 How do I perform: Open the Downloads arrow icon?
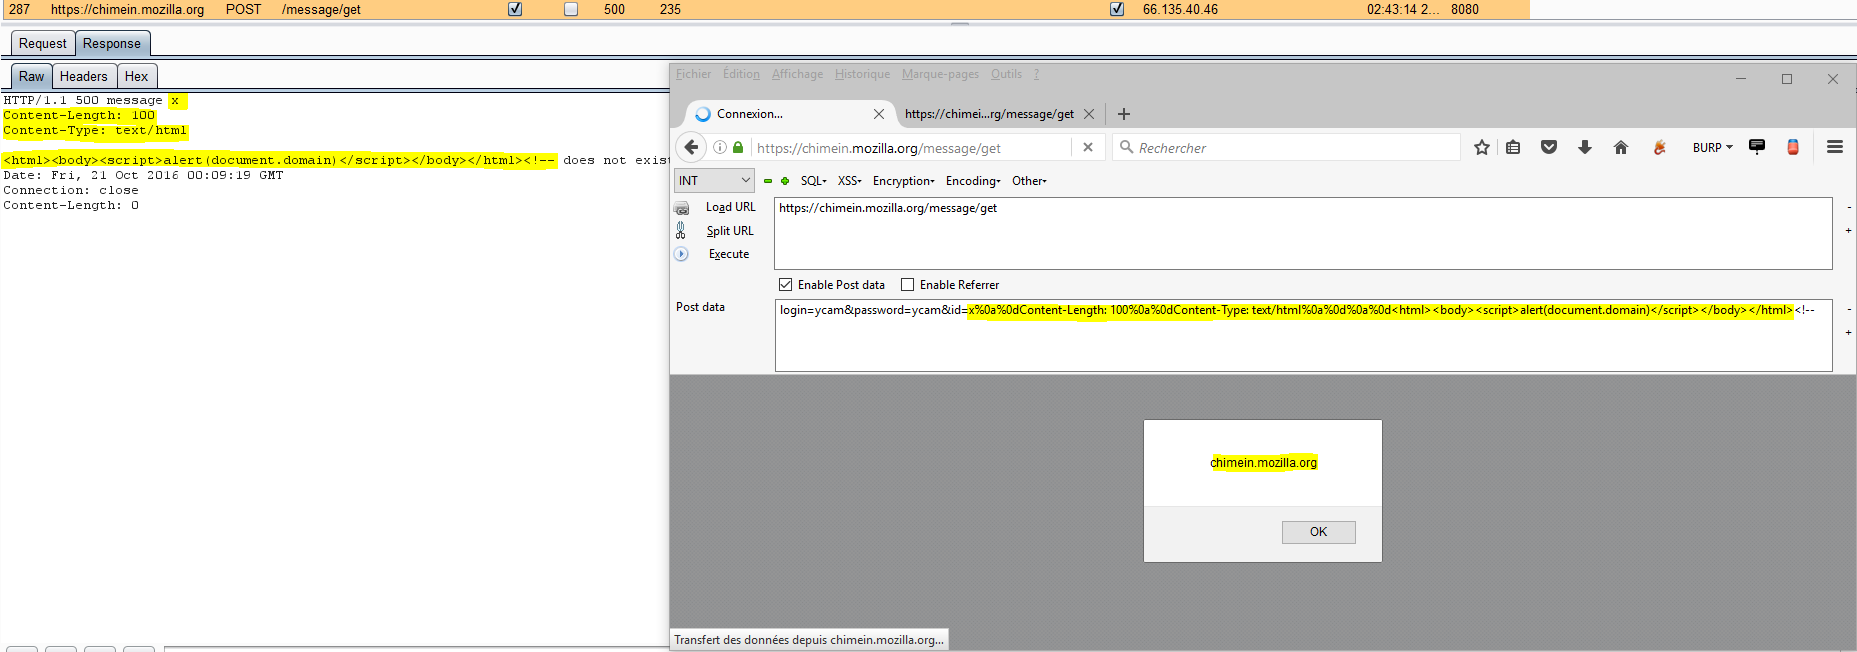point(1585,147)
